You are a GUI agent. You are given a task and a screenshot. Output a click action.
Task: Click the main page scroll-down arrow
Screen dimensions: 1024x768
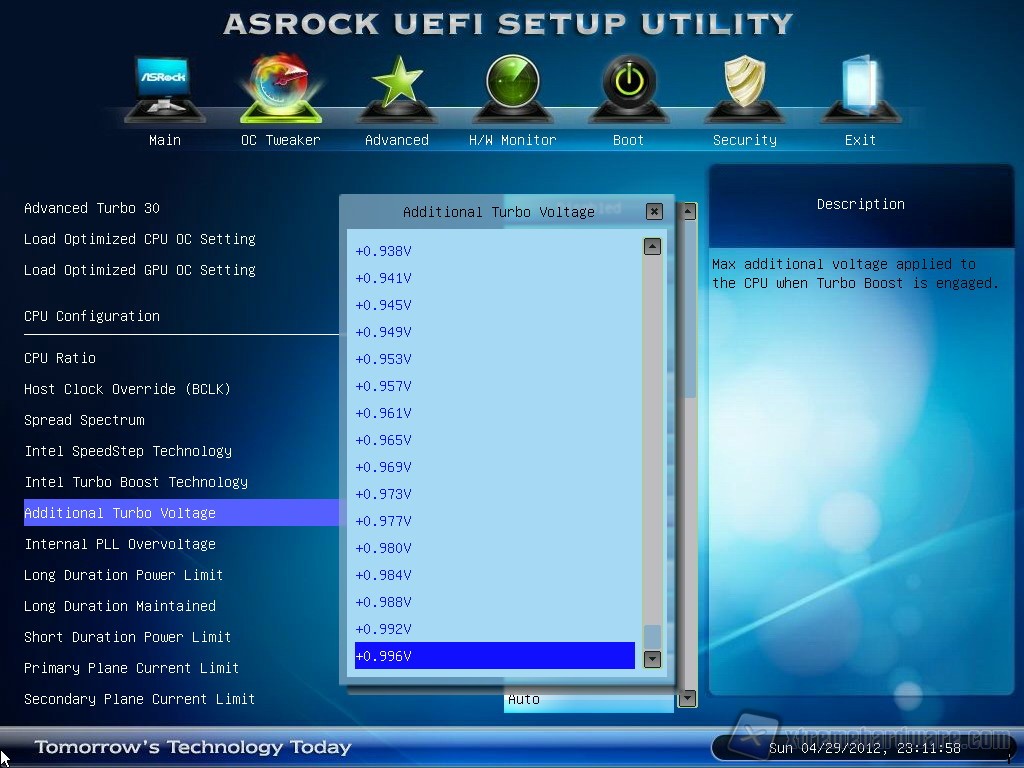(687, 699)
